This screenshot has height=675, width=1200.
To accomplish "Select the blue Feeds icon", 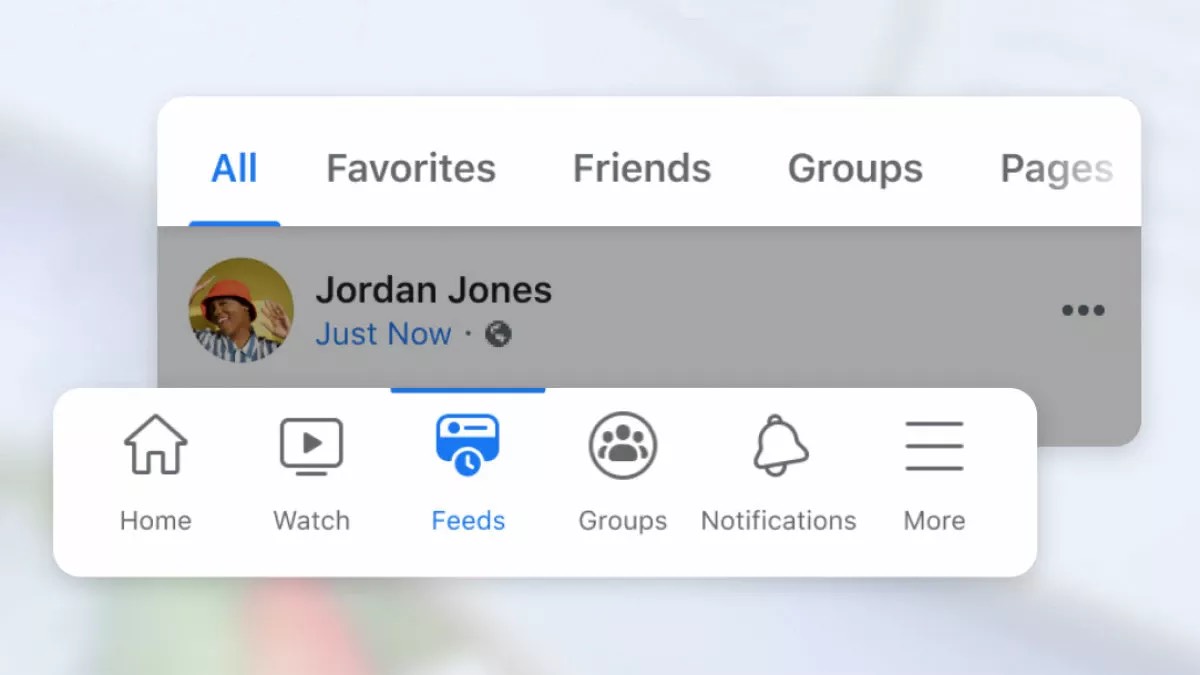I will [x=467, y=445].
